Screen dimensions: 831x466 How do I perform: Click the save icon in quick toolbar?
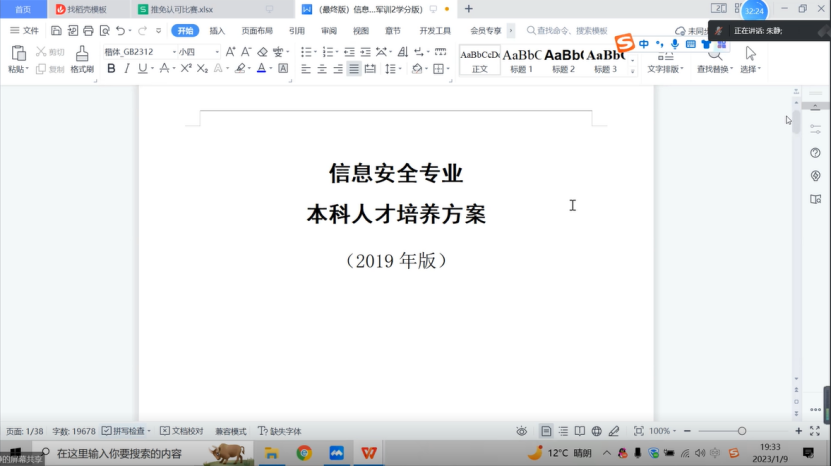point(56,31)
